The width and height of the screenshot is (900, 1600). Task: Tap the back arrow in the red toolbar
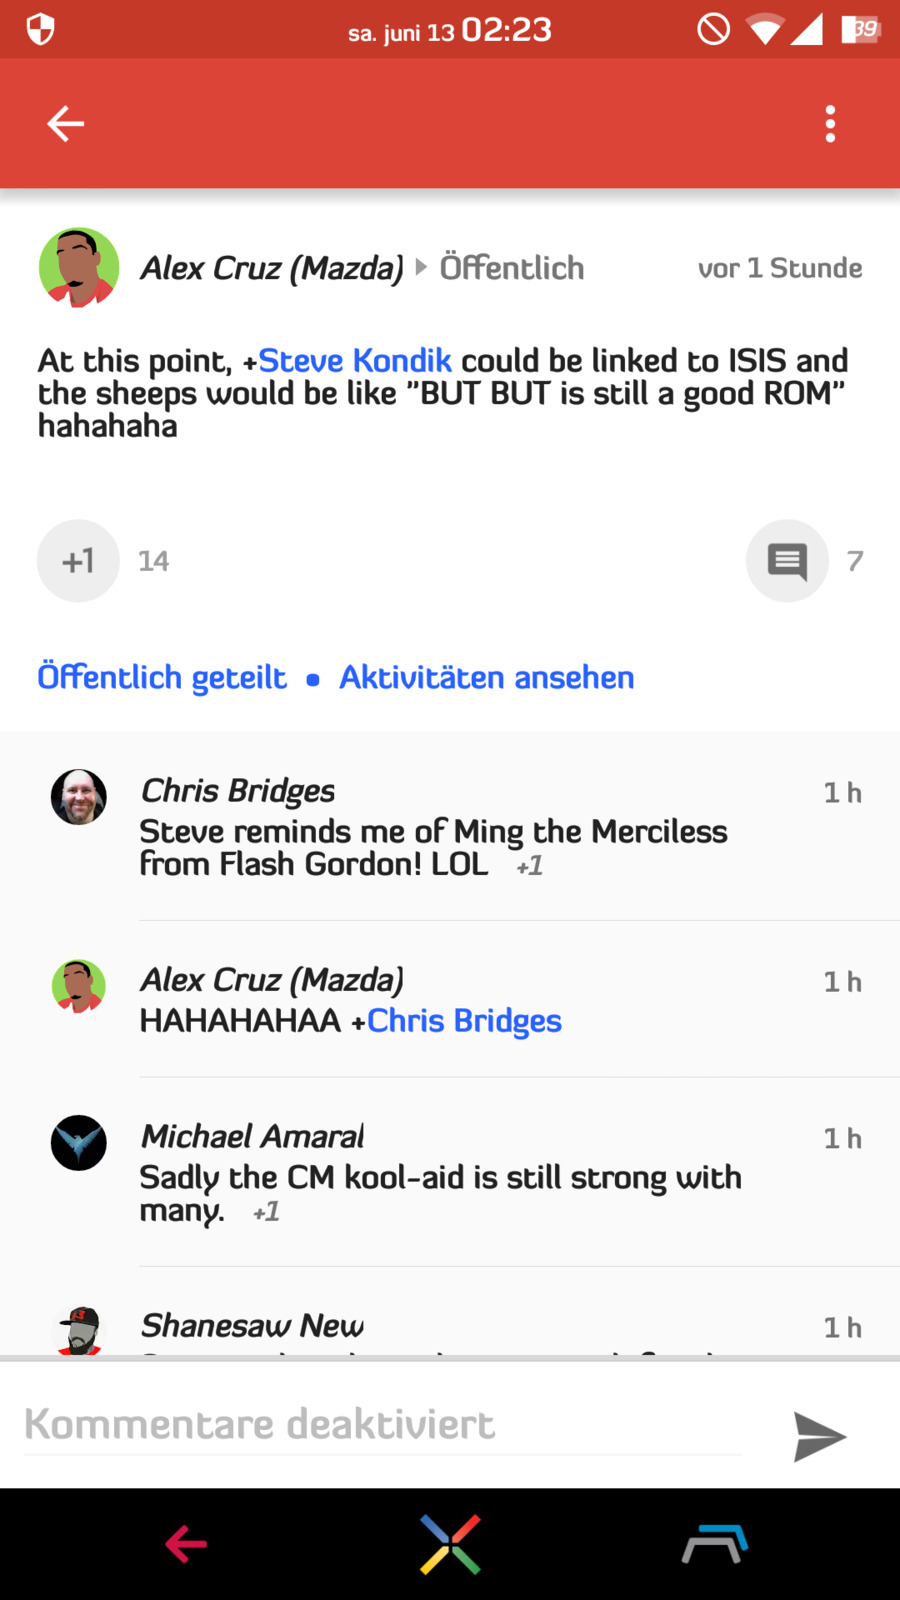[x=66, y=124]
